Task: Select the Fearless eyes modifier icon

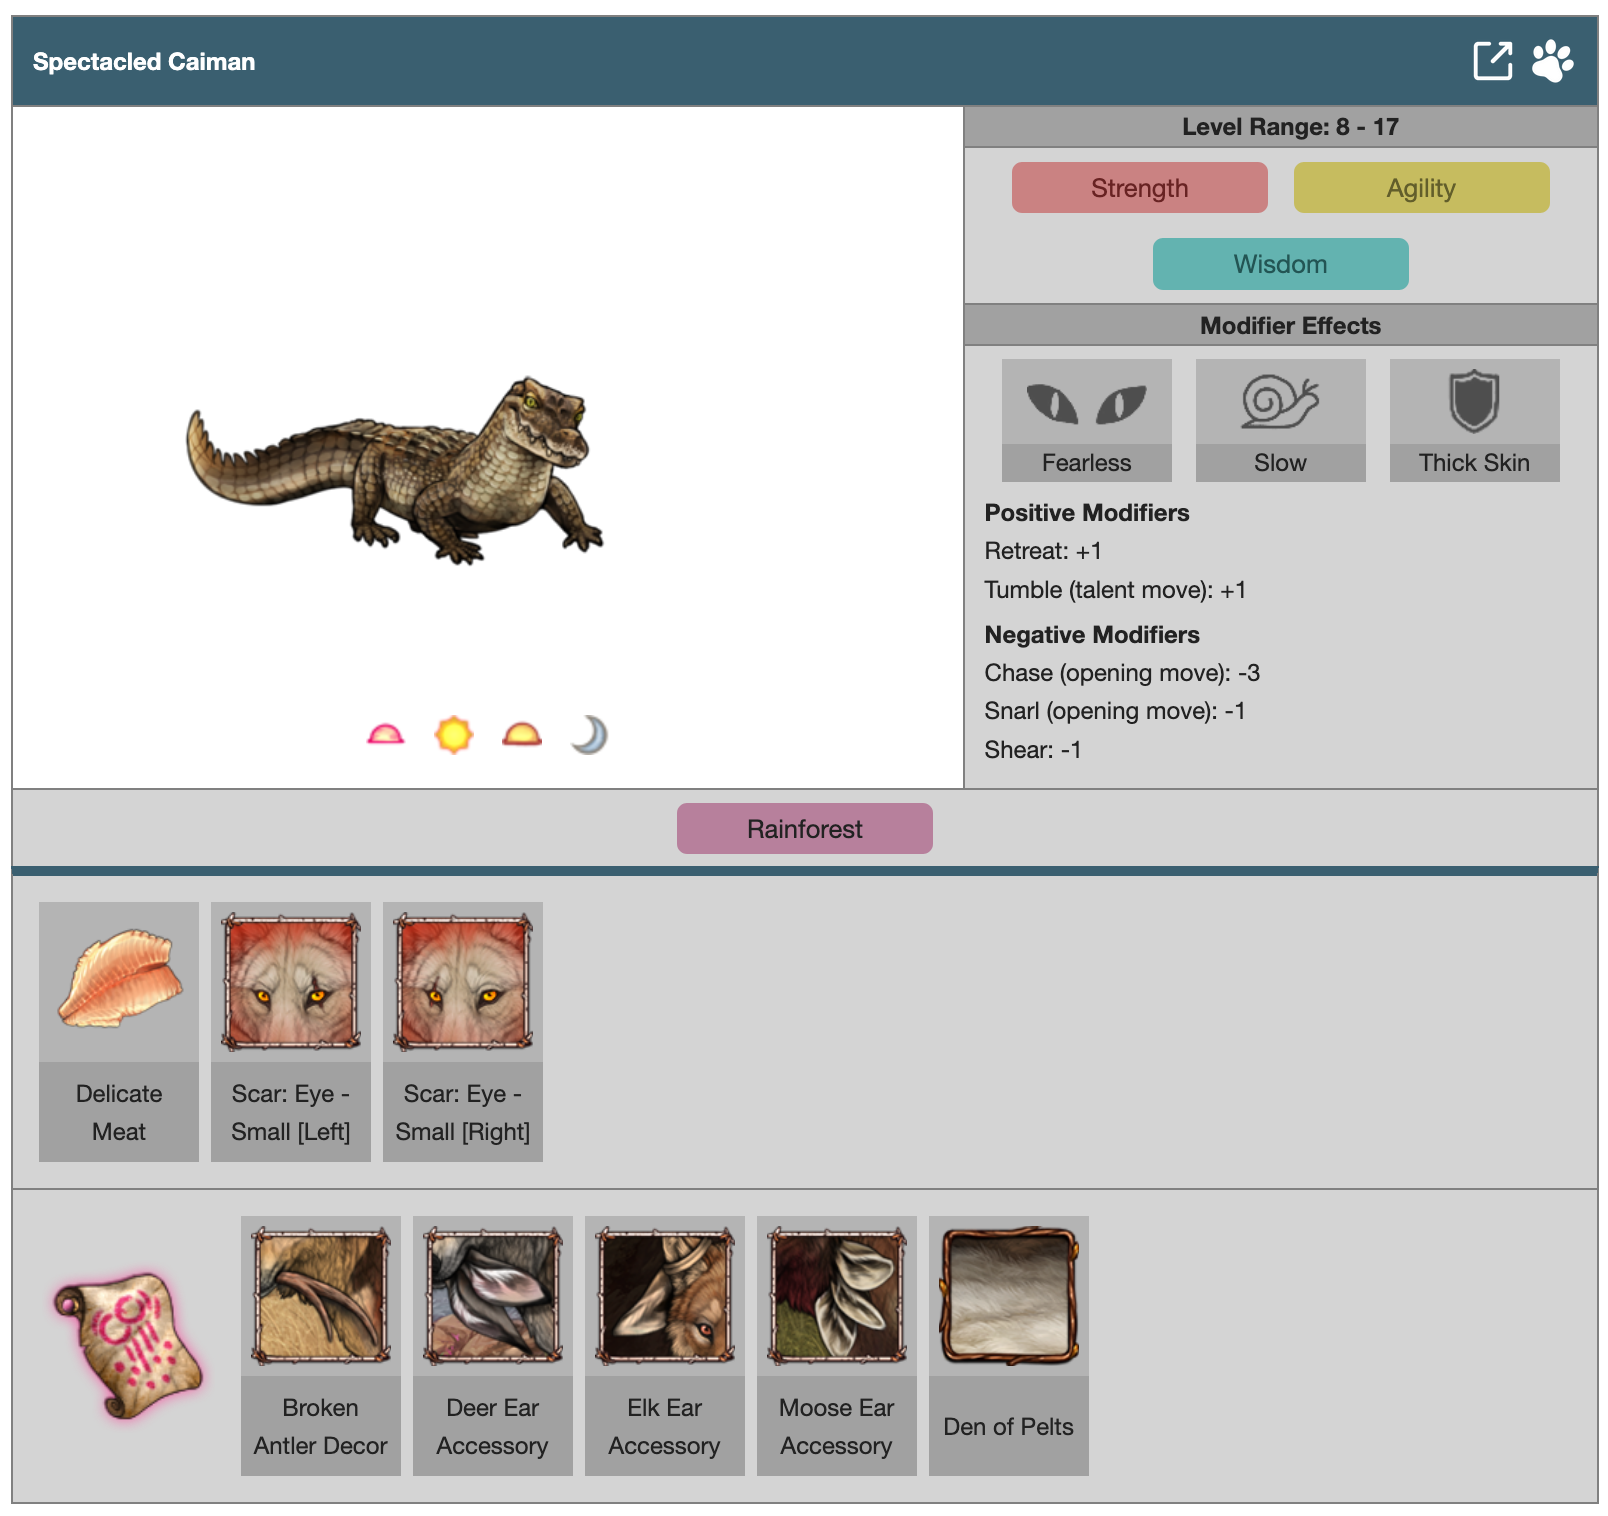Action: pos(1086,403)
